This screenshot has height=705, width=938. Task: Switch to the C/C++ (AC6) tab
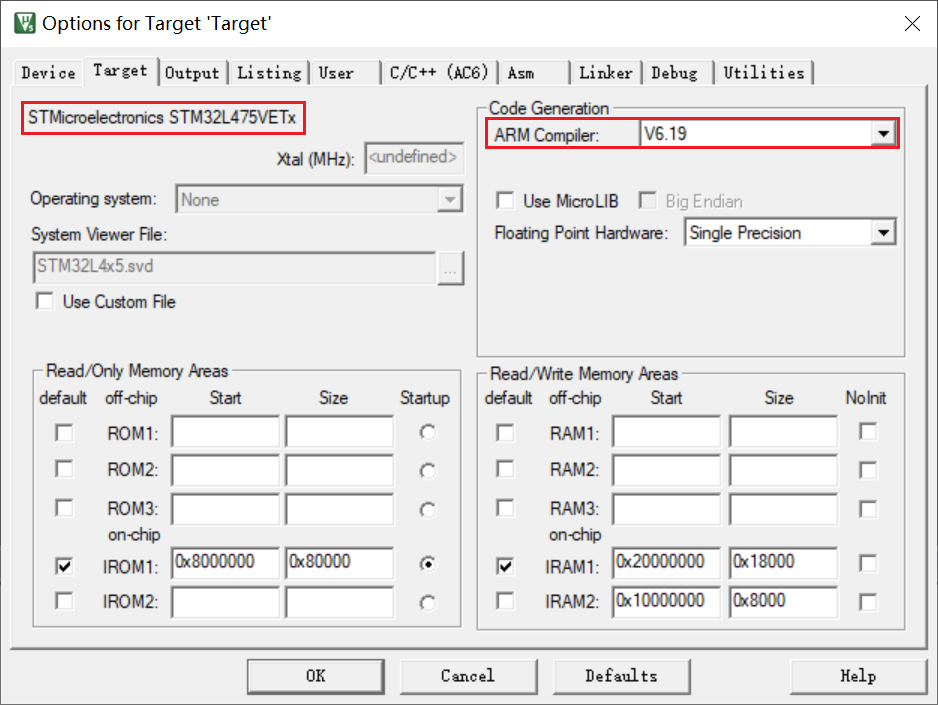[x=438, y=73]
